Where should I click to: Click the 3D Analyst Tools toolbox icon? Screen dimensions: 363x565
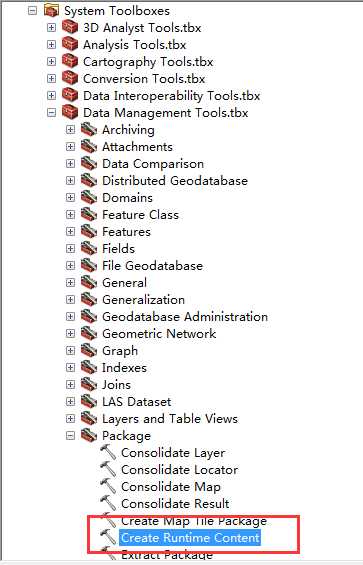pyautogui.click(x=70, y=27)
